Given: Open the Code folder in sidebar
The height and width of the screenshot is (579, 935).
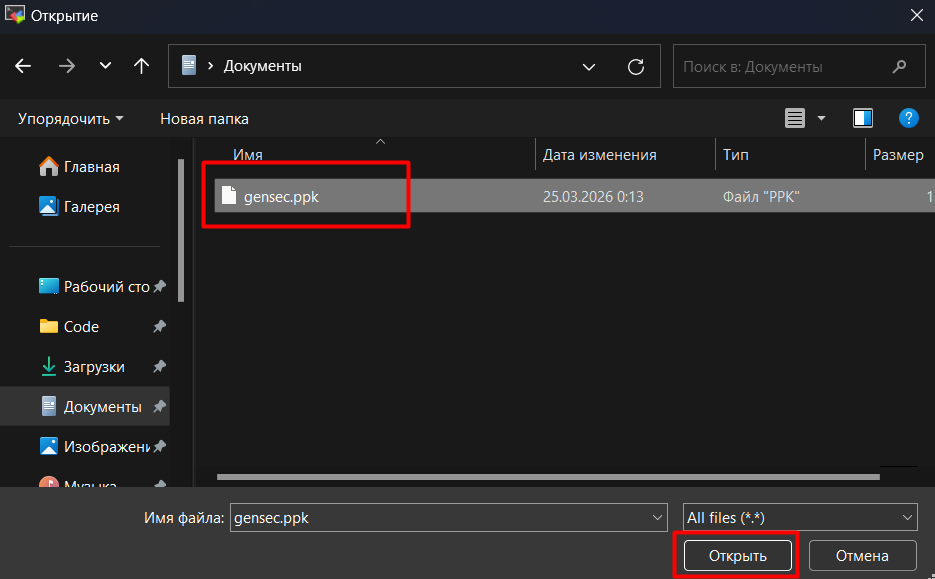Looking at the screenshot, I should point(69,326).
